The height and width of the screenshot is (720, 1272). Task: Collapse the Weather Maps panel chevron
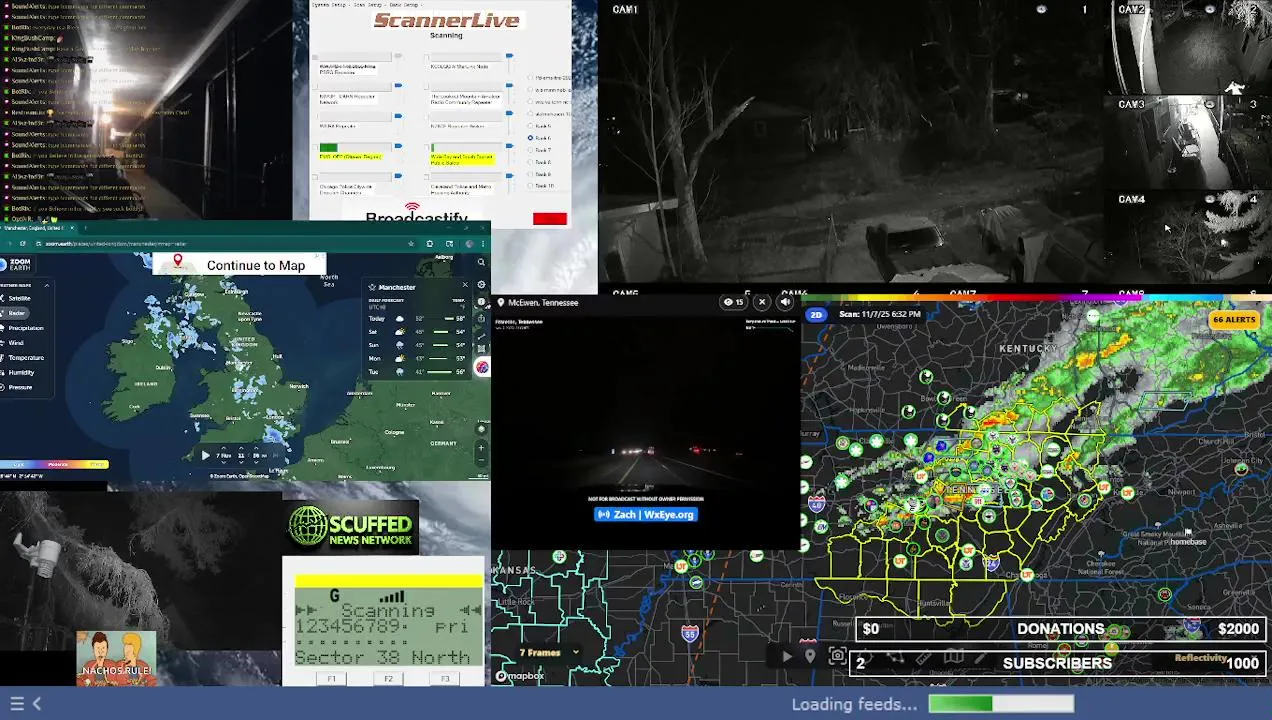46,285
